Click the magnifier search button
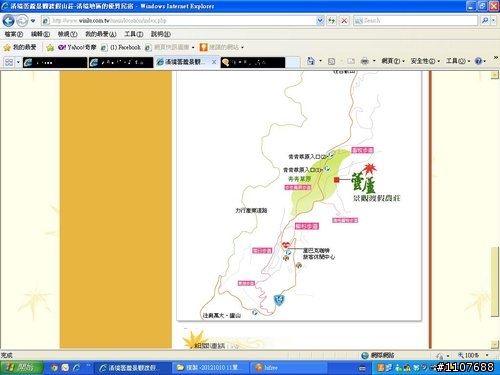 [x=485, y=21]
